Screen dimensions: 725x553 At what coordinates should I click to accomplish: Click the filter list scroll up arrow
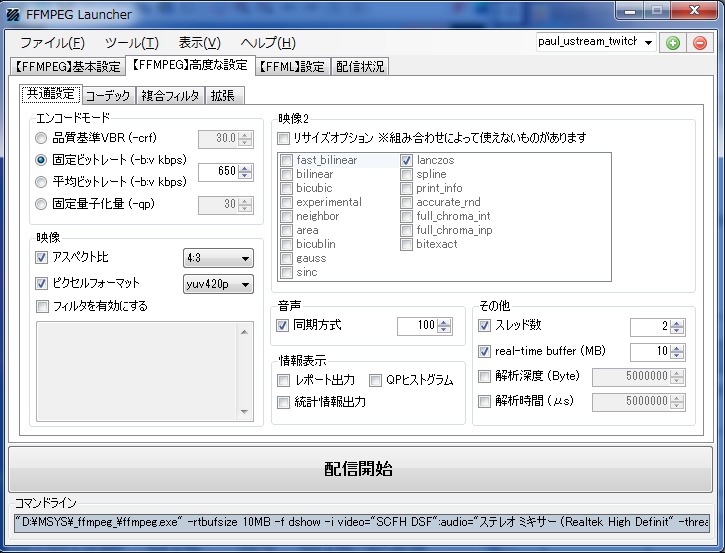(245, 332)
